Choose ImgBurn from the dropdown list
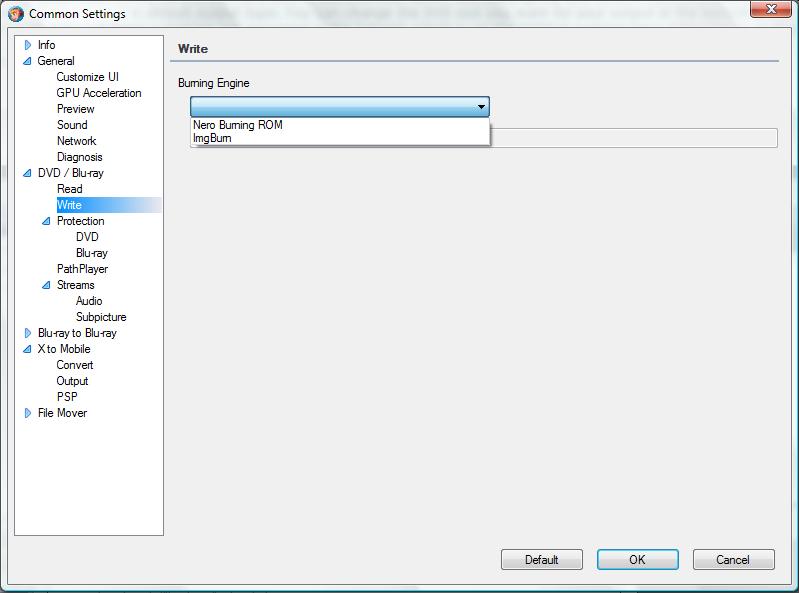 click(x=340, y=138)
